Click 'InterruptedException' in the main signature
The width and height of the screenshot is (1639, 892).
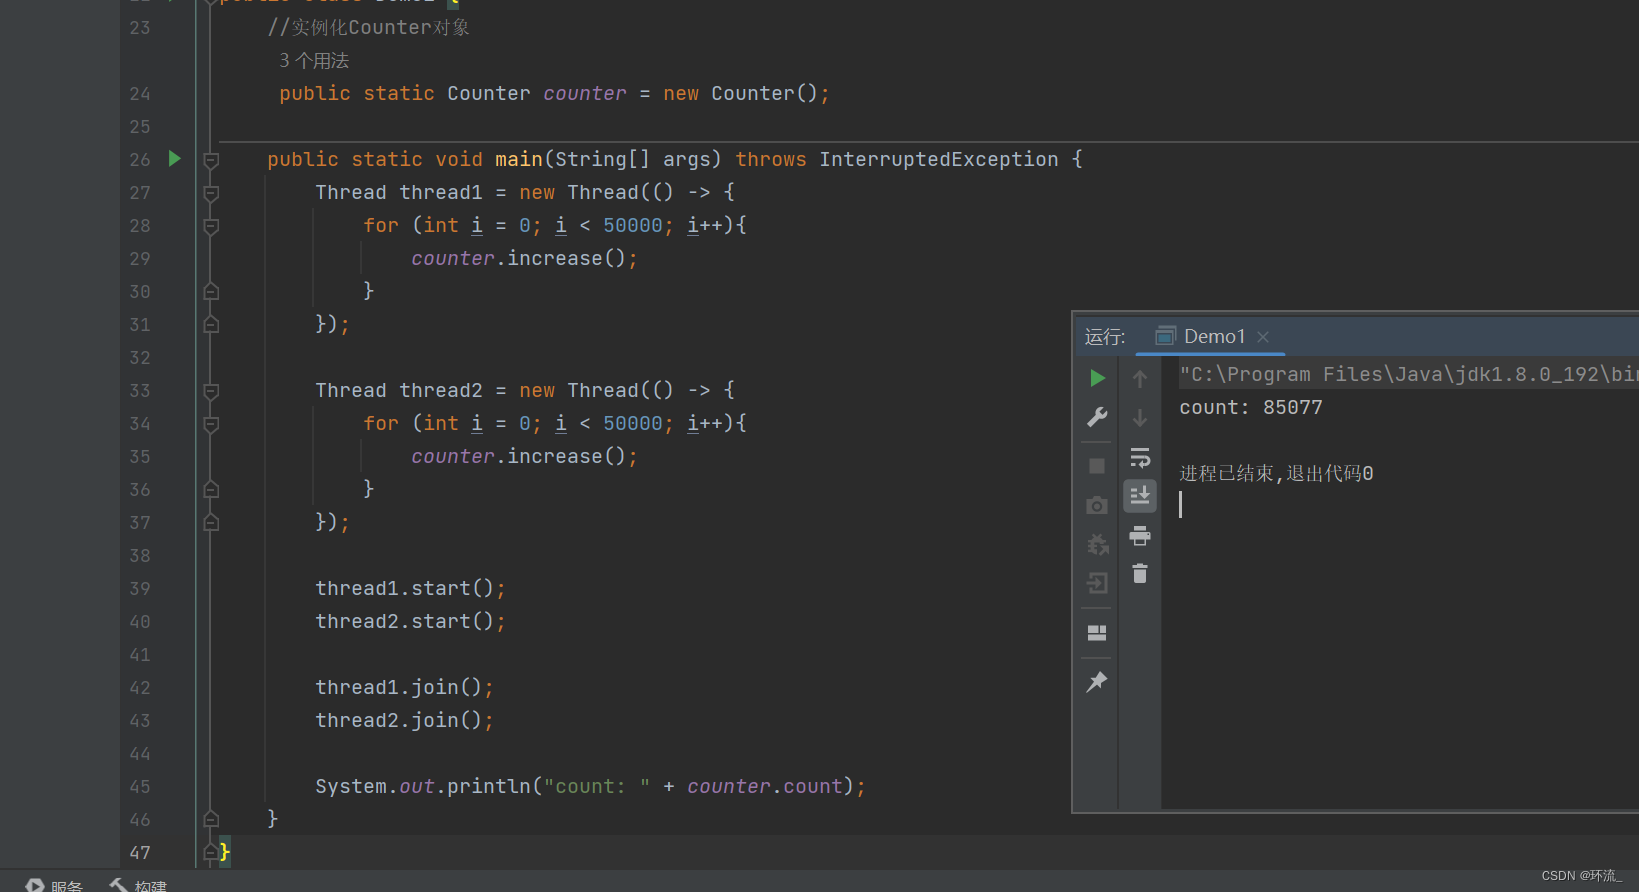pos(939,159)
